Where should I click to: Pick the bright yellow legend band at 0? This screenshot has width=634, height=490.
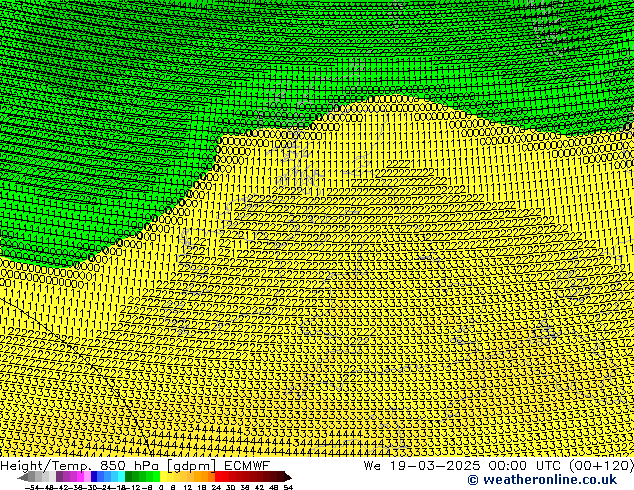click(163, 477)
